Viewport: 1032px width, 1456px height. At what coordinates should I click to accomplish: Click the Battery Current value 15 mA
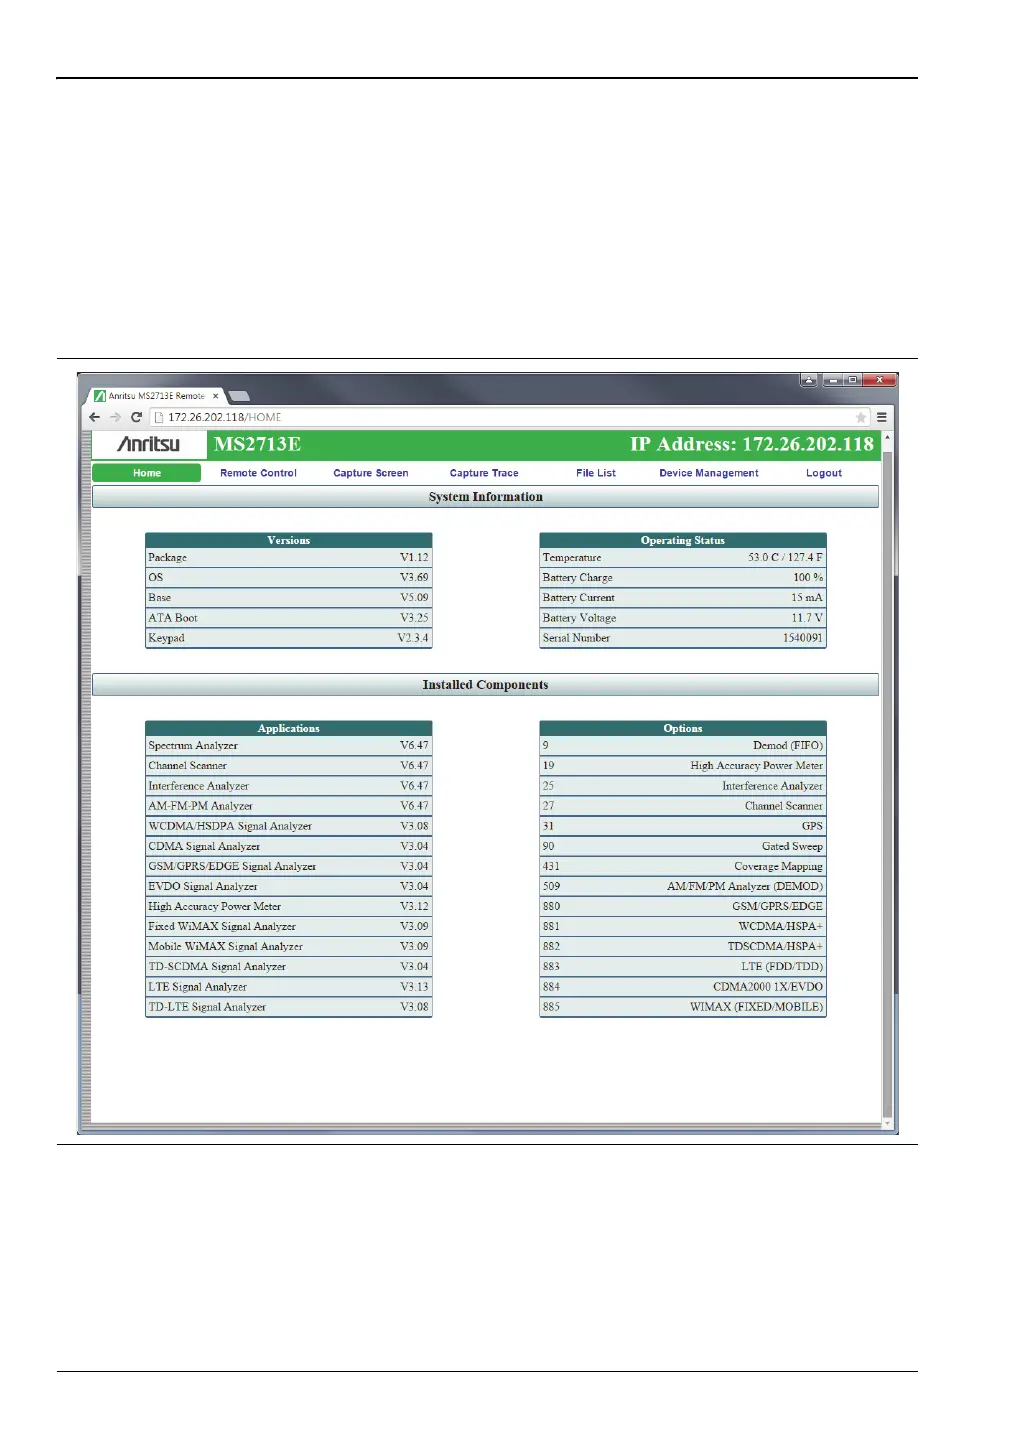pos(807,598)
